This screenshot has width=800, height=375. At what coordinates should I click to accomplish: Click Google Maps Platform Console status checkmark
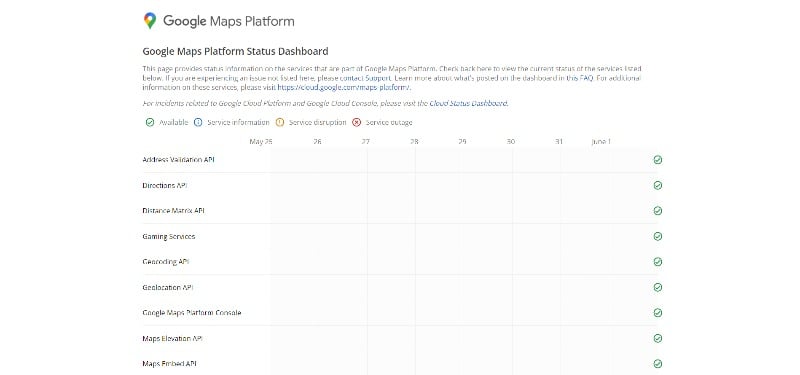click(658, 313)
